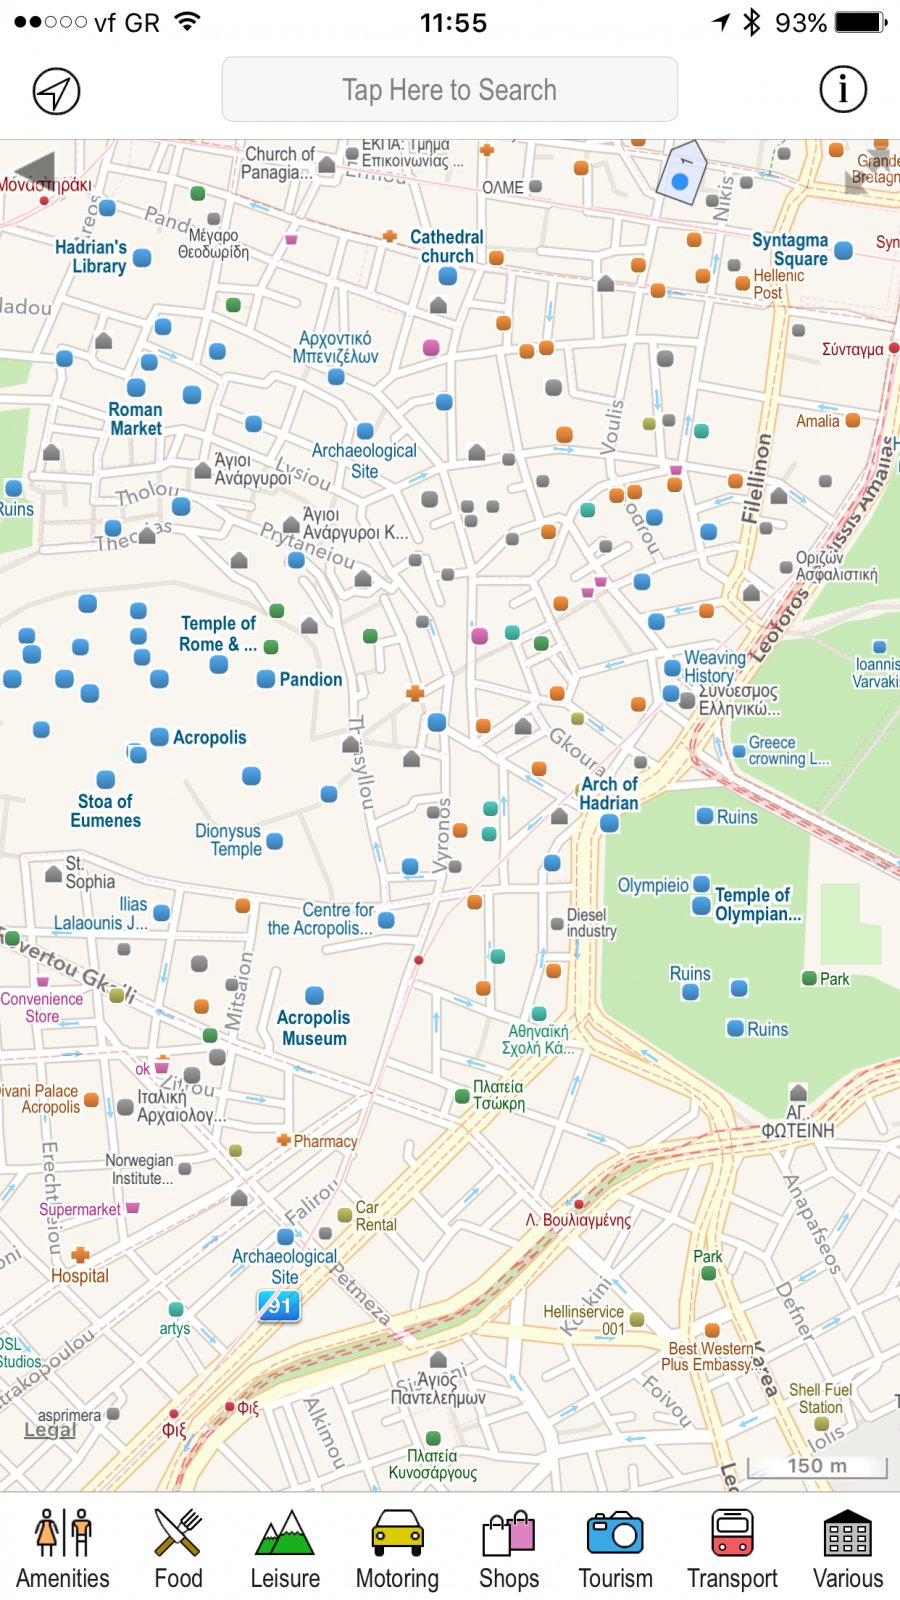Select Temple of Rome label
This screenshot has width=900, height=1600.
click(218, 634)
